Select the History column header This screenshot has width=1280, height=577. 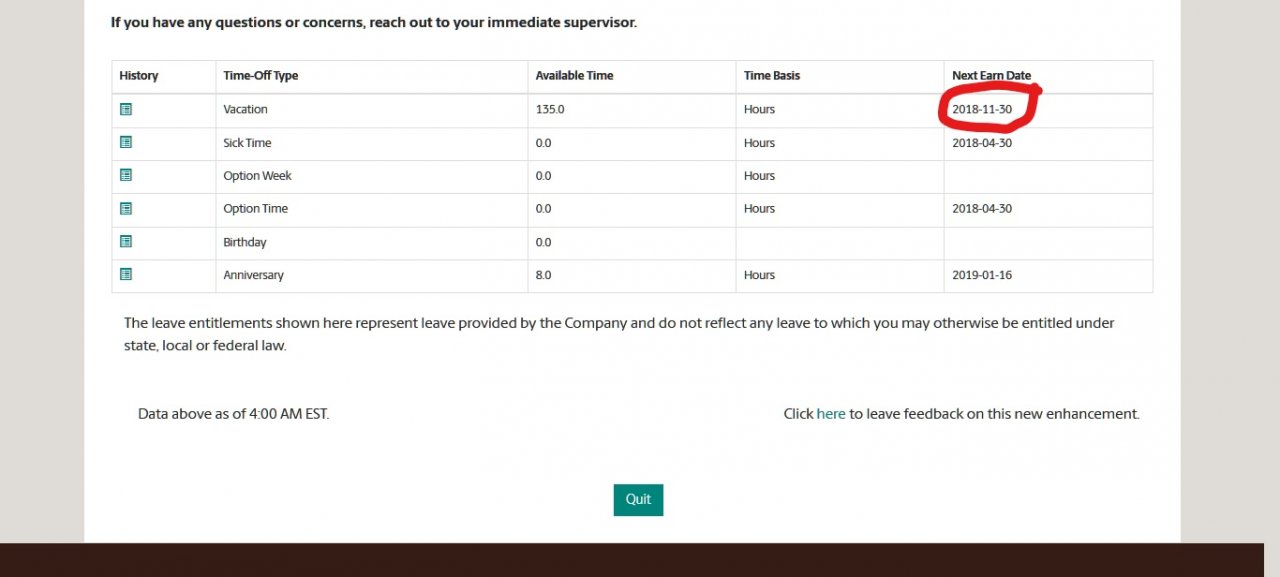coord(139,76)
